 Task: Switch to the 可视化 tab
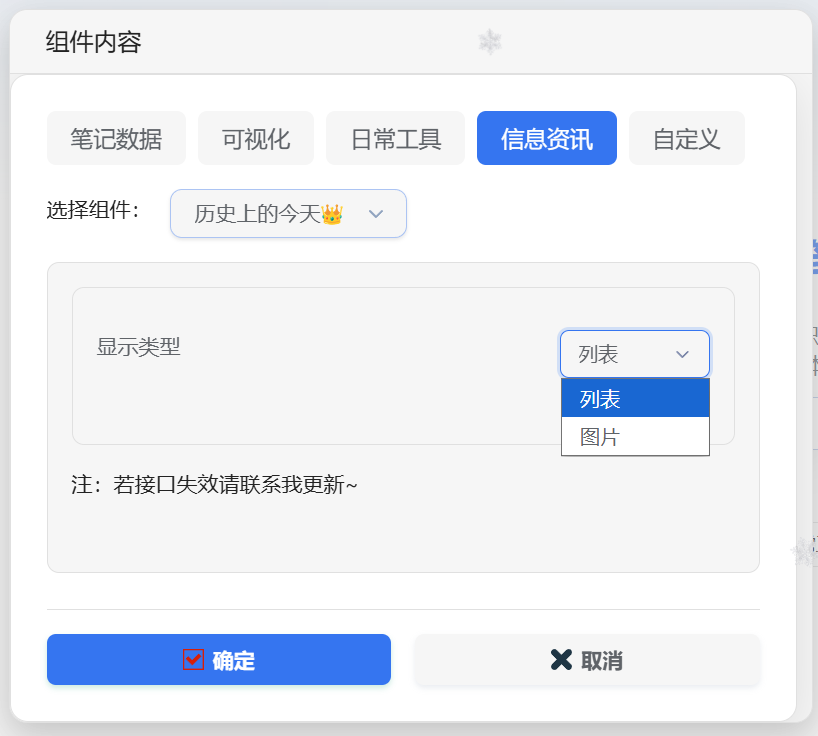pyautogui.click(x=256, y=139)
